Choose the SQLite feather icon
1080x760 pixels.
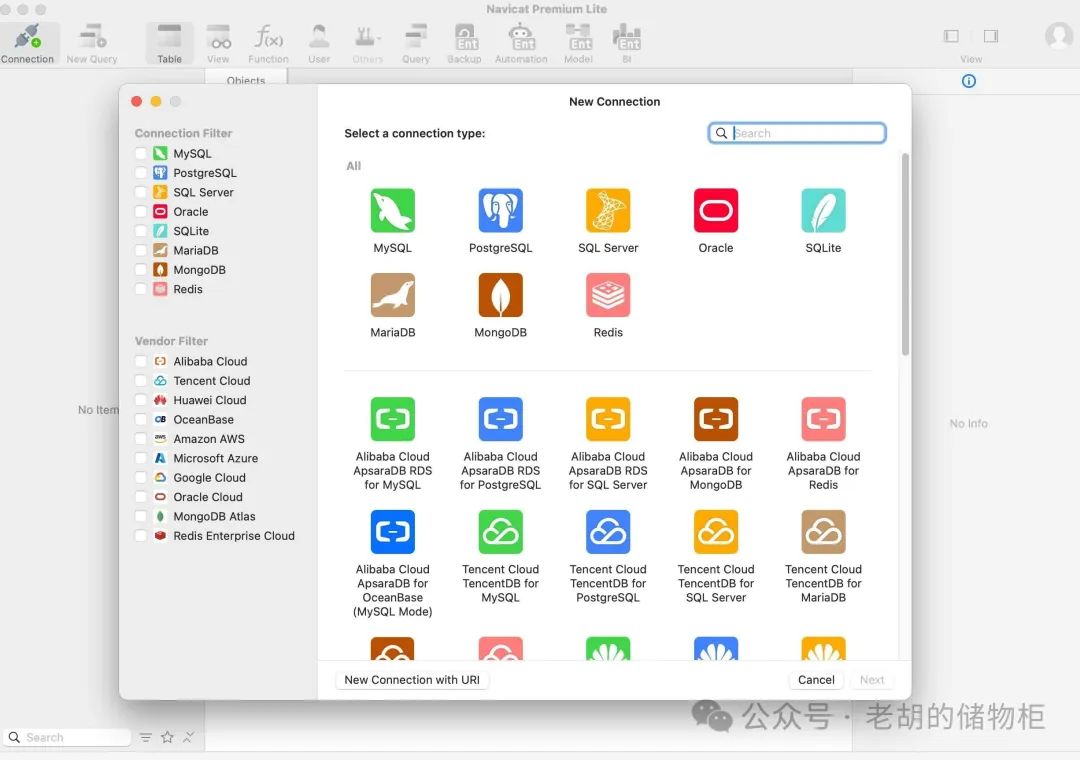pyautogui.click(x=823, y=210)
